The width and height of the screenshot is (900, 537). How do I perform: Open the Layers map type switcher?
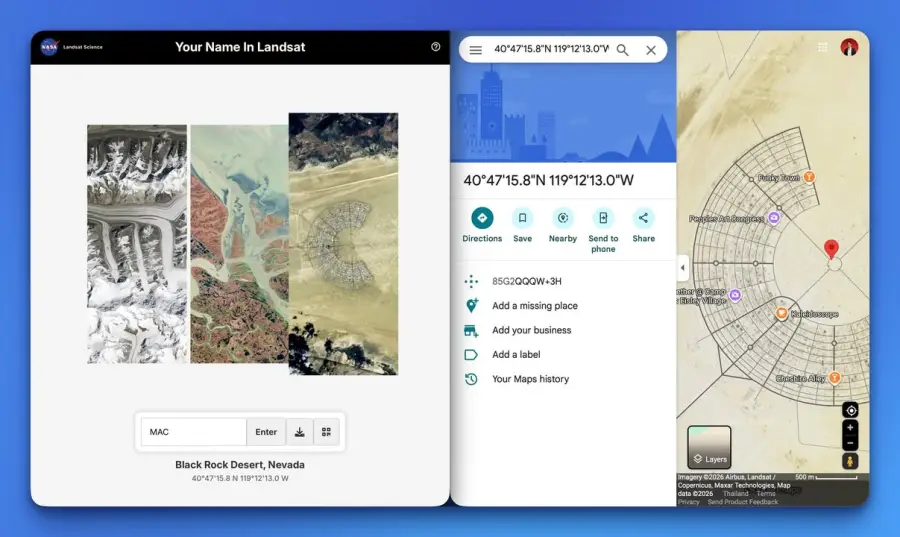(x=709, y=448)
